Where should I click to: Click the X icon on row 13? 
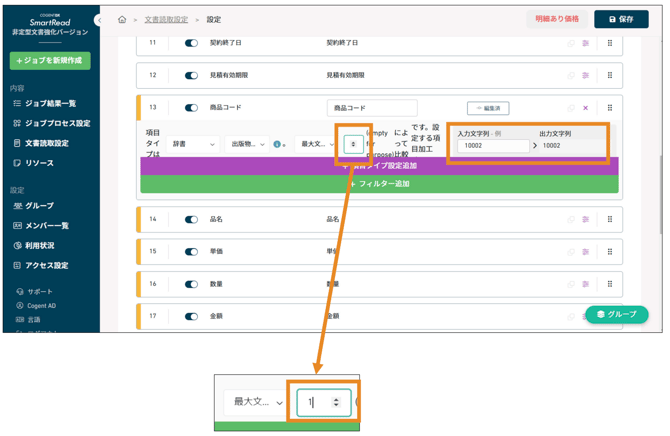pos(585,108)
